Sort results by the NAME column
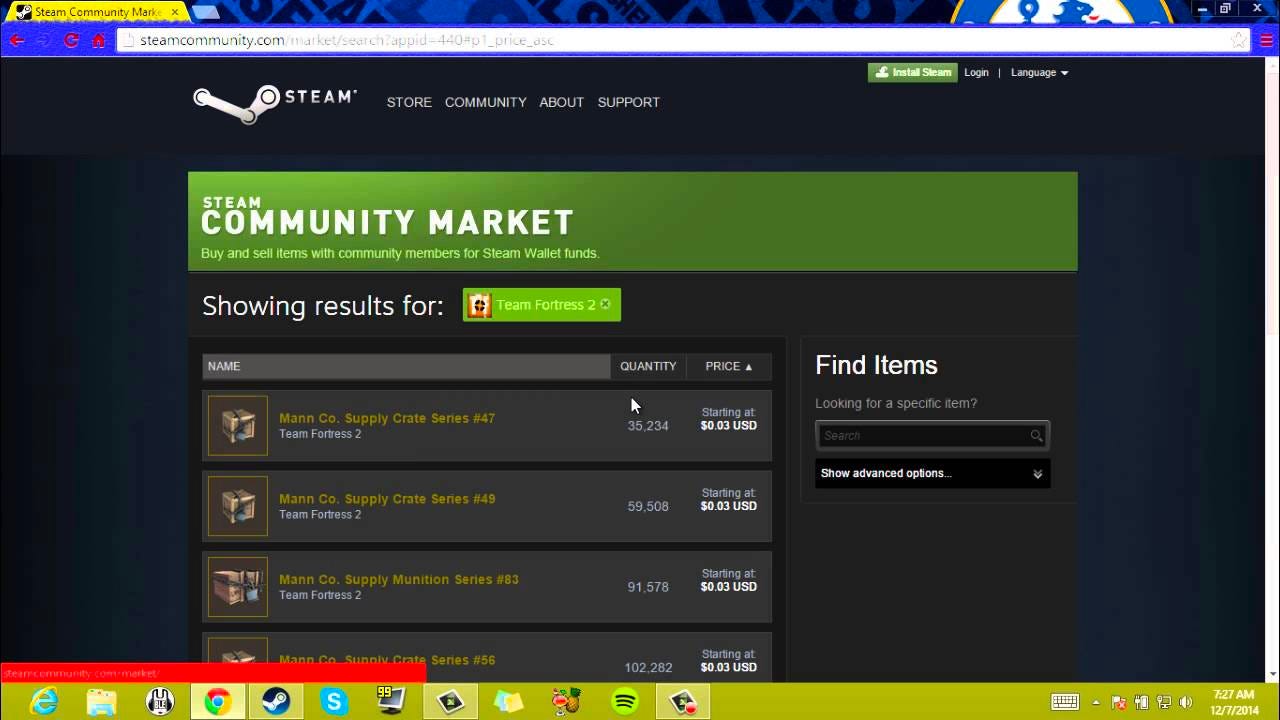Image resolution: width=1280 pixels, height=720 pixels. point(406,366)
